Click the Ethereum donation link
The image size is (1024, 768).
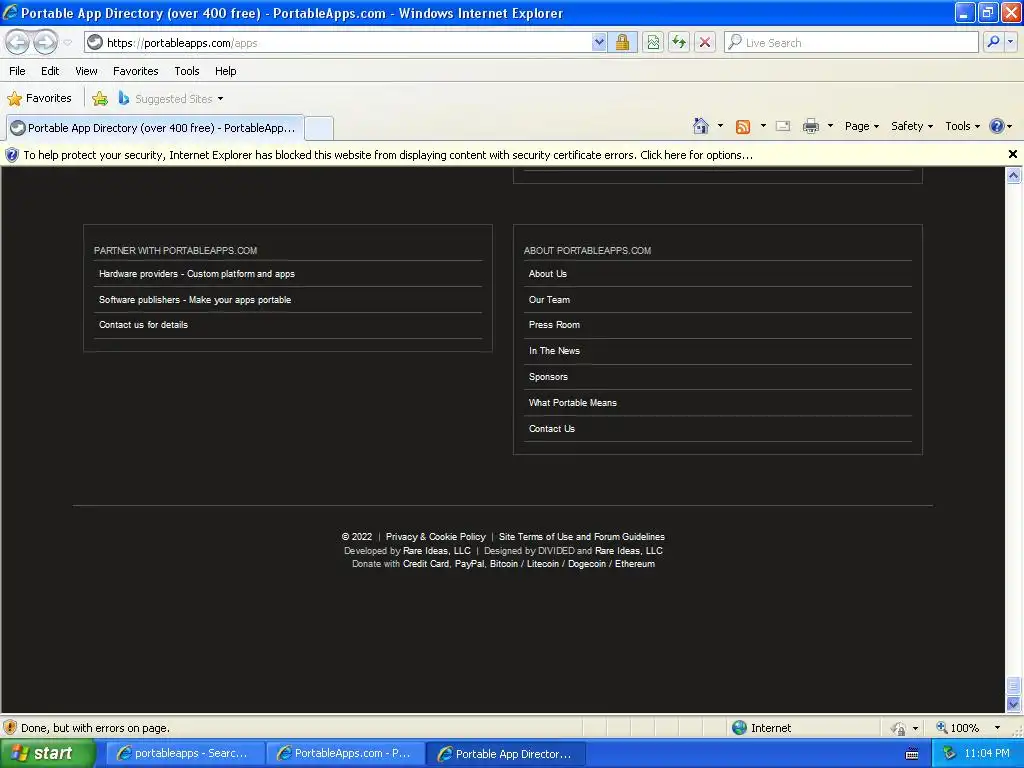(634, 564)
